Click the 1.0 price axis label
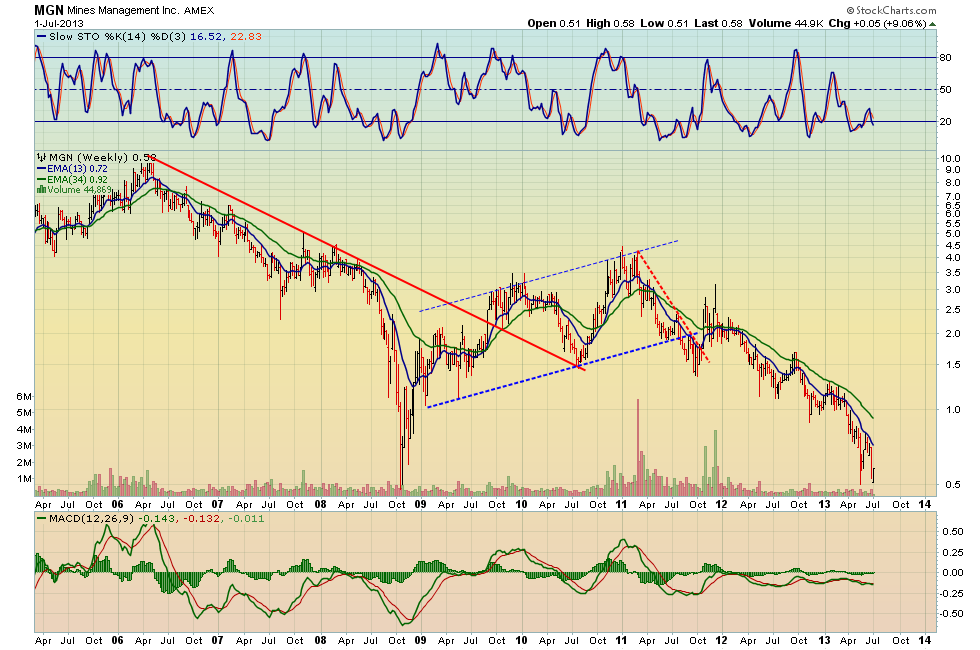 click(952, 409)
